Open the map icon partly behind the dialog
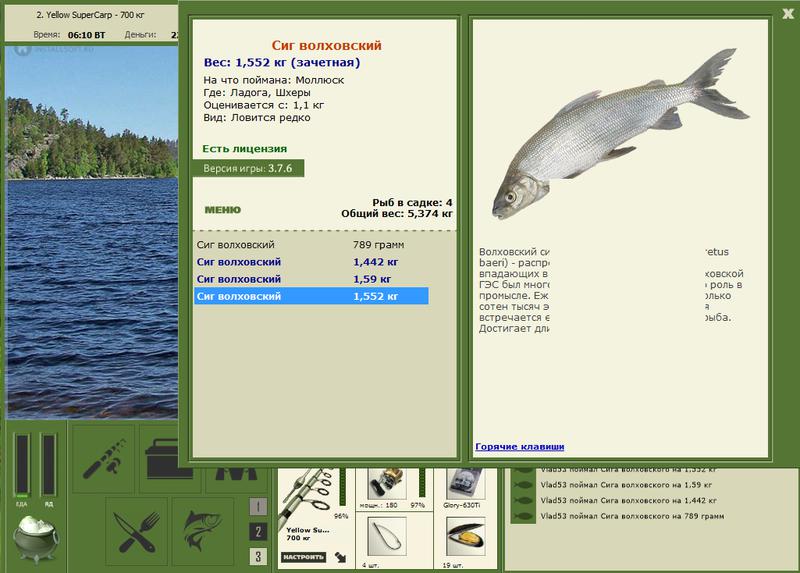The image size is (800, 573). 236,480
